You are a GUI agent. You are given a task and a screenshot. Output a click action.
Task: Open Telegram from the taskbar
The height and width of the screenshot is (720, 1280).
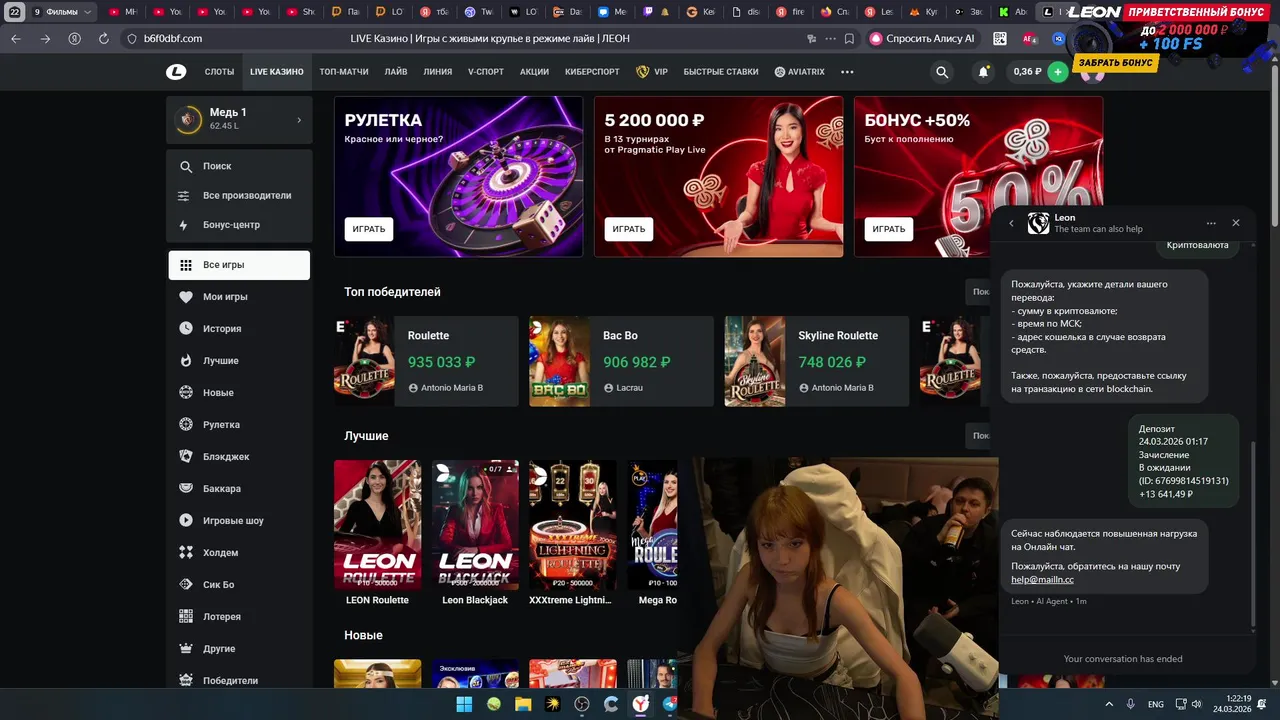(669, 704)
